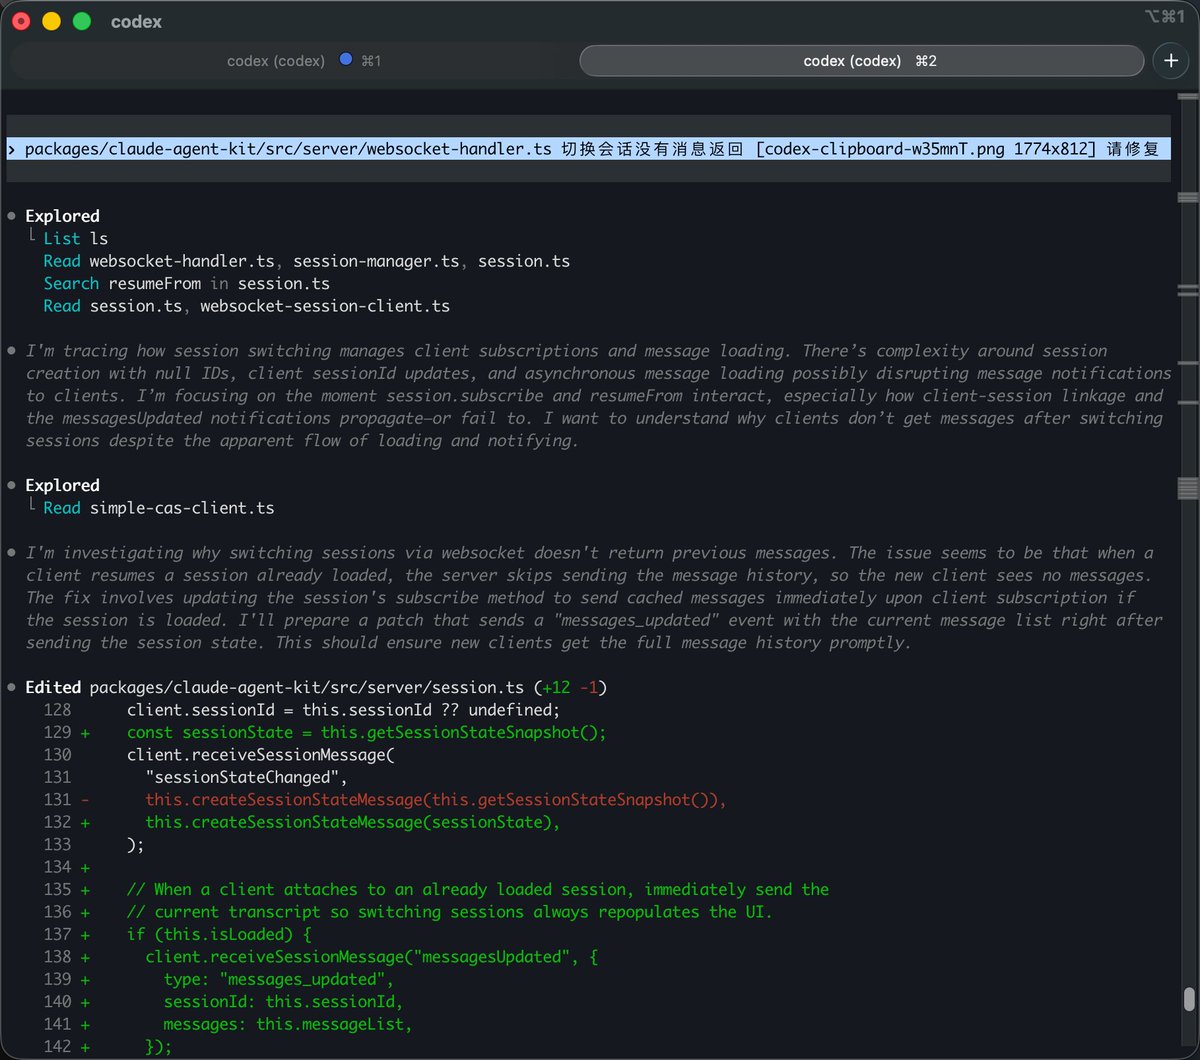This screenshot has height=1060, width=1200.
Task: Click the ⌥⌘1 shortcut indicator in title bar
Action: (1164, 16)
